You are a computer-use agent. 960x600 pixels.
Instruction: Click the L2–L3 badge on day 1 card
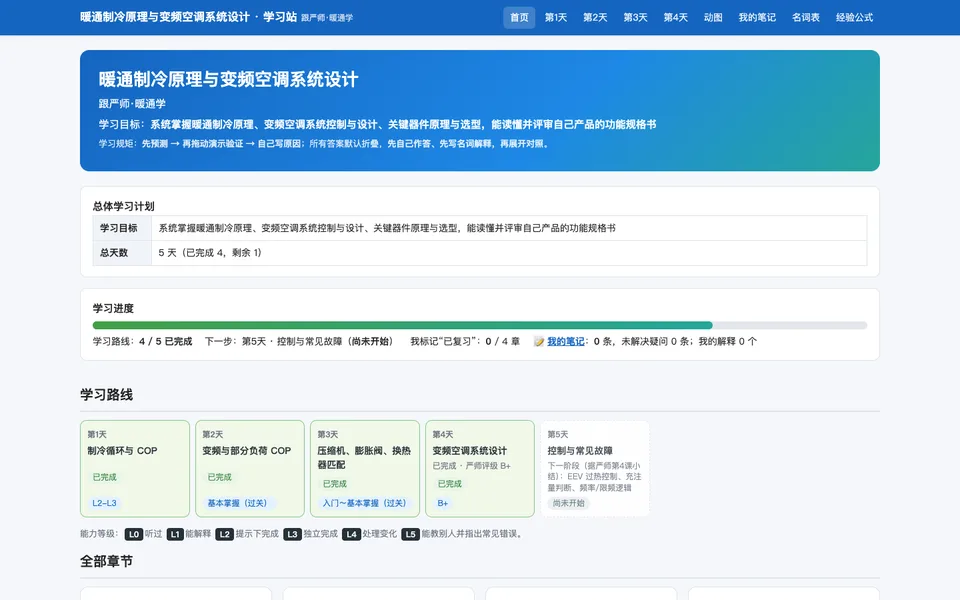(x=104, y=503)
